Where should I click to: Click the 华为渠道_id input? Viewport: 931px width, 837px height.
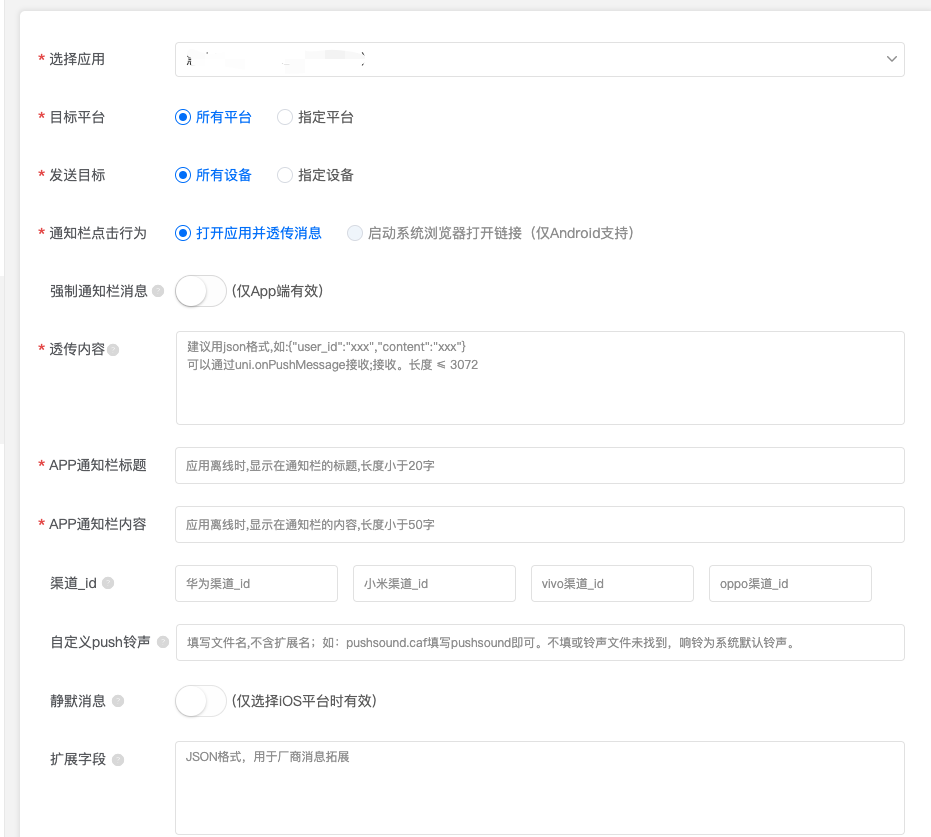coord(256,584)
